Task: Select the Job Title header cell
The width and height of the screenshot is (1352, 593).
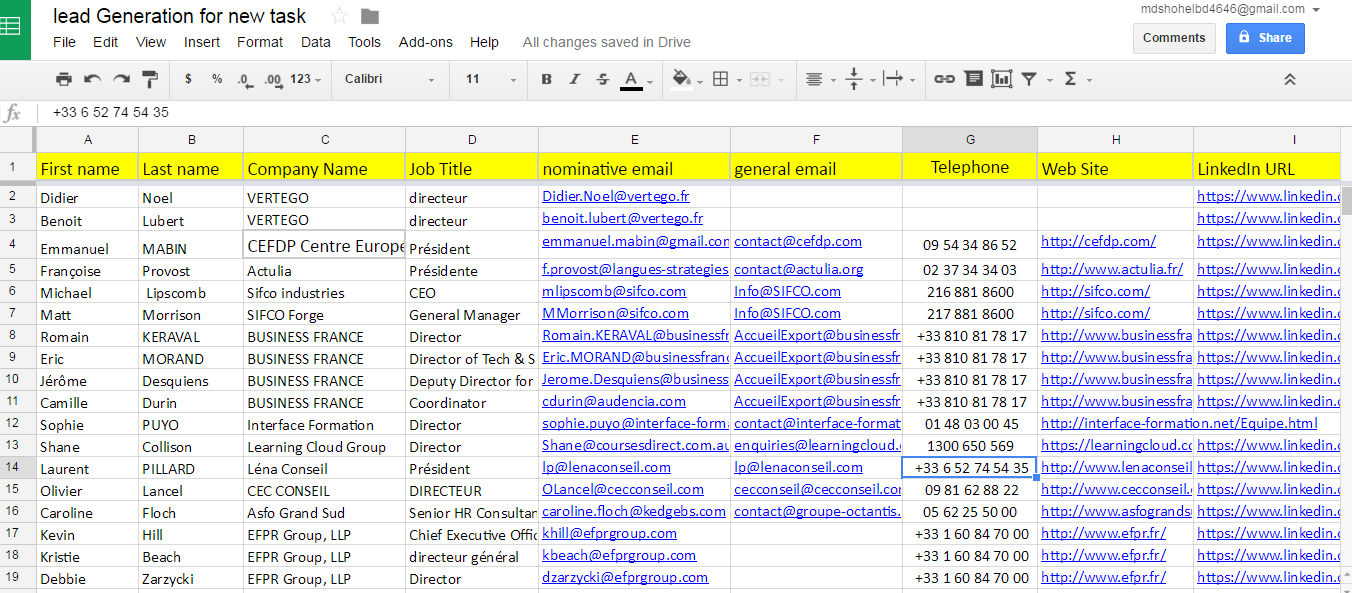Action: point(472,167)
